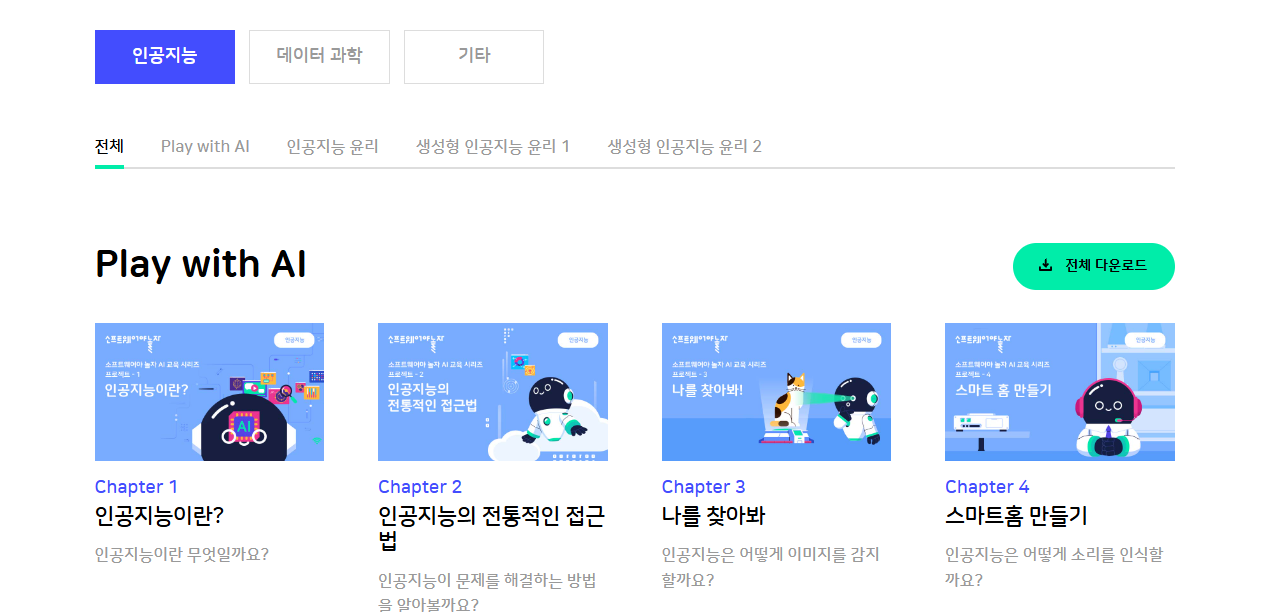Open the Chapter 3 나를 찾아봐 cat thumbnail
Image resolution: width=1265 pixels, height=612 pixels.
tap(776, 392)
